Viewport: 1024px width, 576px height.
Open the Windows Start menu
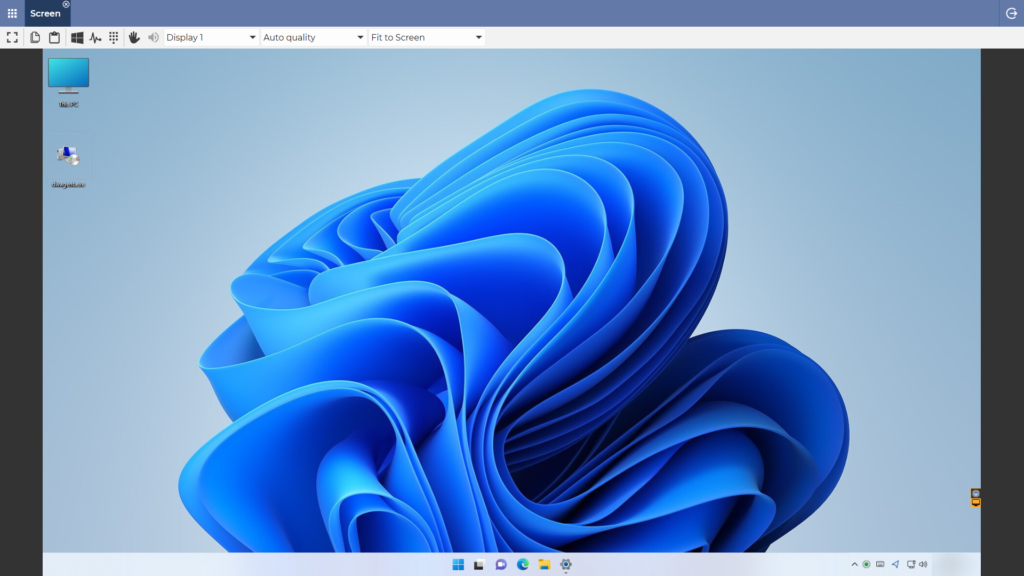[458, 564]
